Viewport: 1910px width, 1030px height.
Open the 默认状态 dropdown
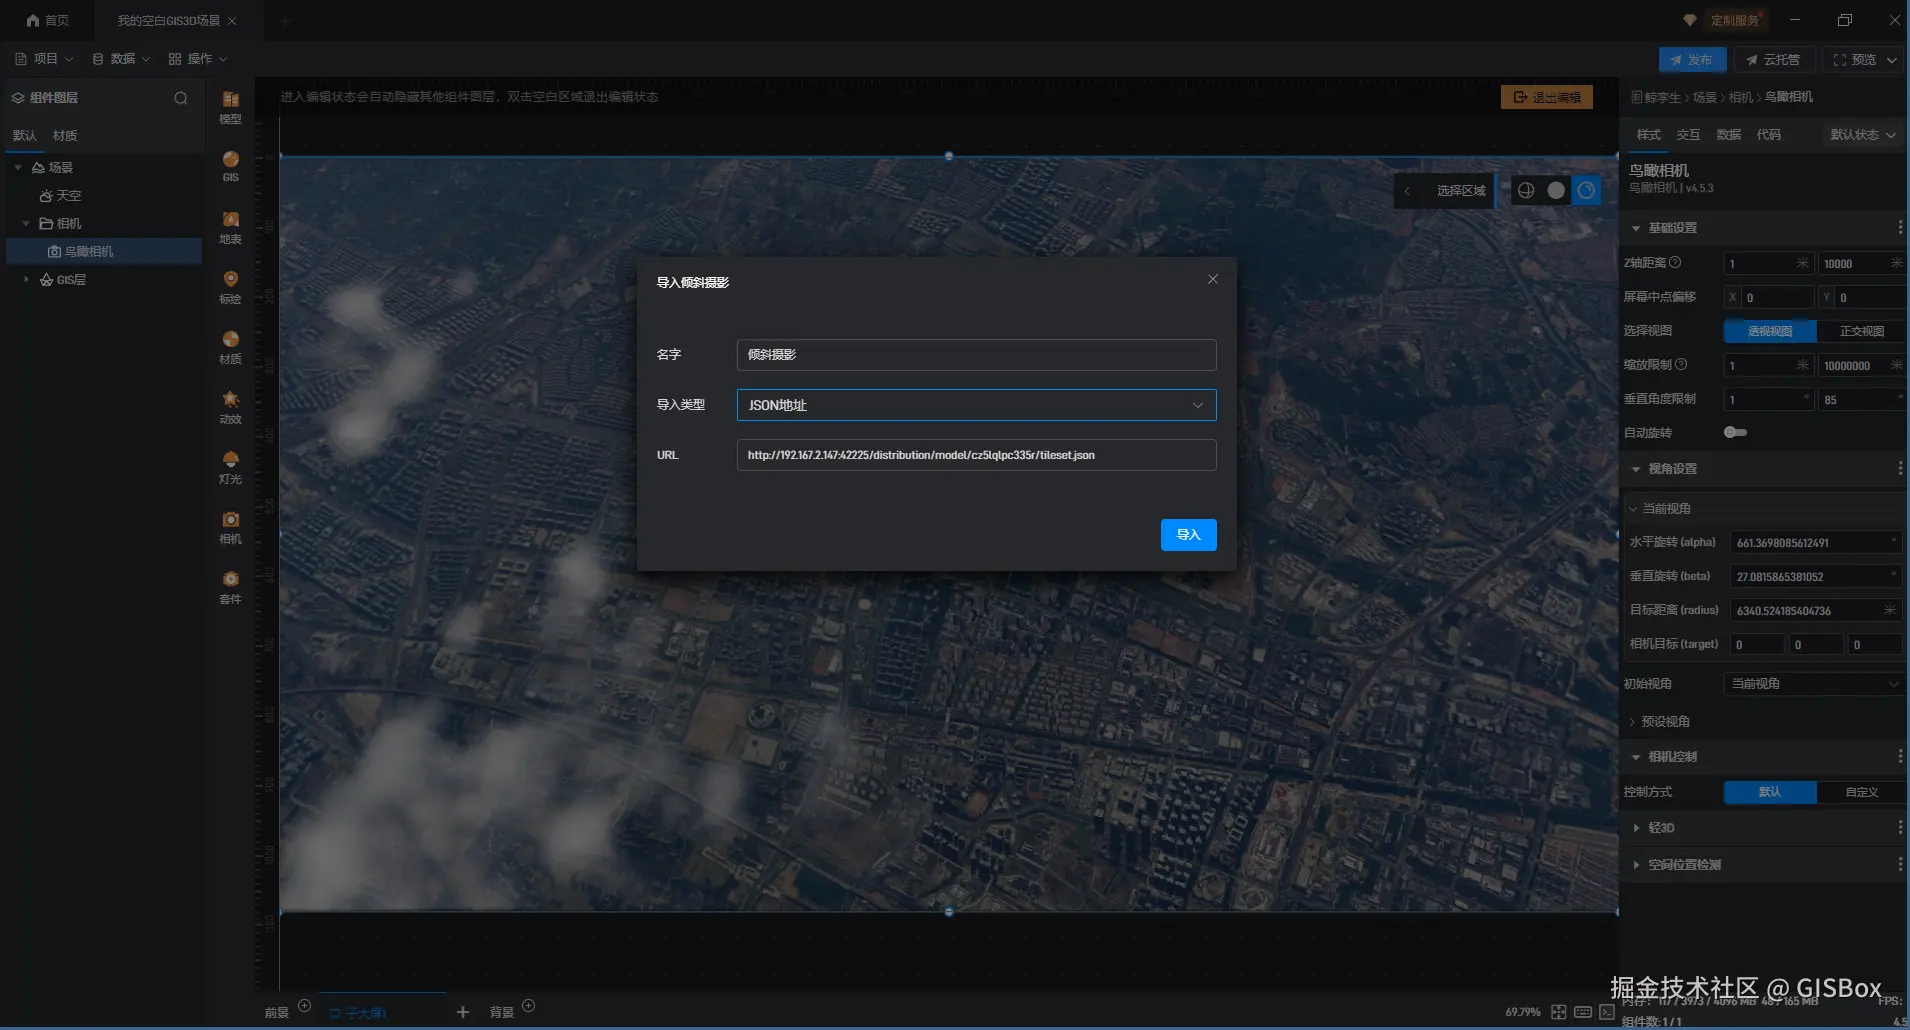1863,135
